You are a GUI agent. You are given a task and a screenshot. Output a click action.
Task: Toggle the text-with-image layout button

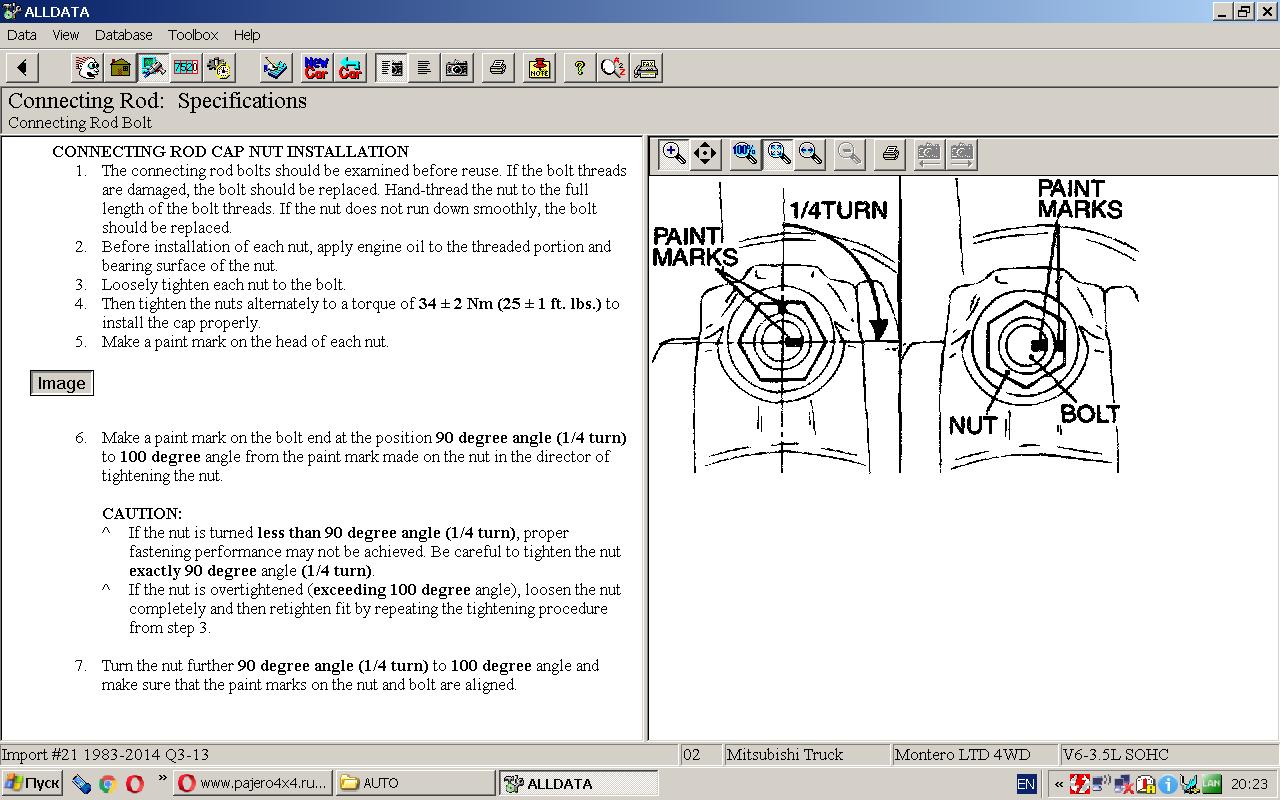(392, 68)
